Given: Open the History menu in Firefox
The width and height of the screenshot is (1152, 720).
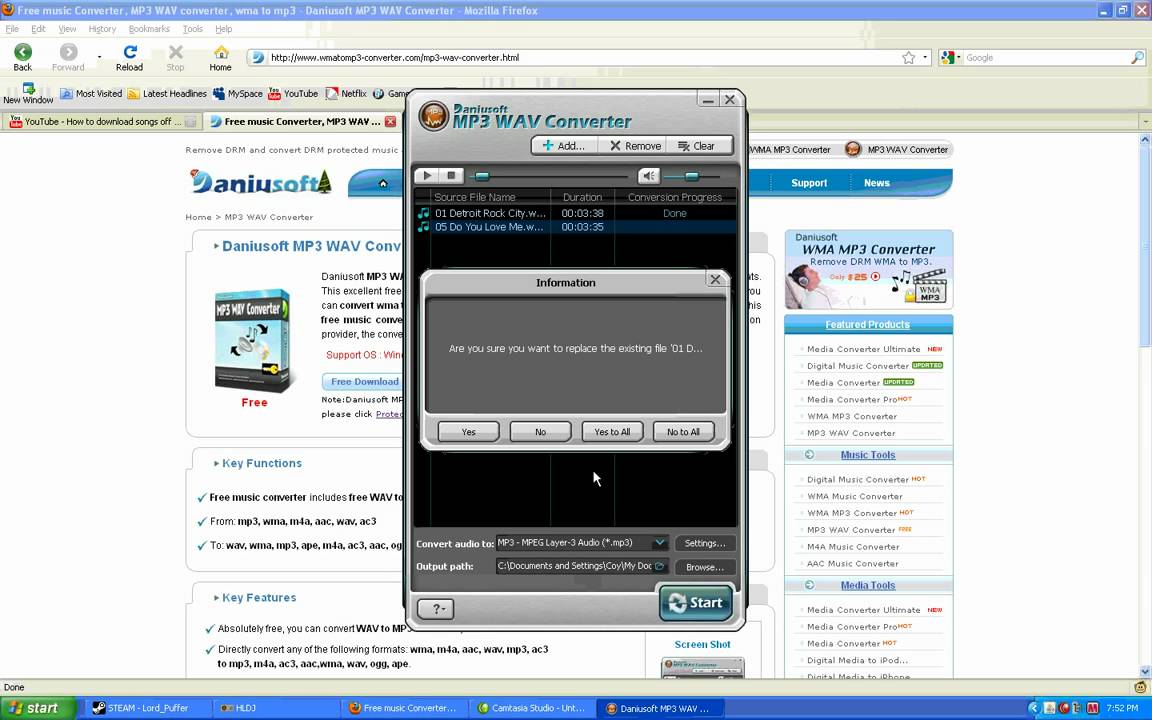Looking at the screenshot, I should (102, 29).
